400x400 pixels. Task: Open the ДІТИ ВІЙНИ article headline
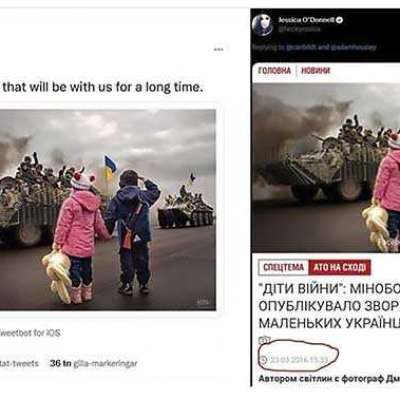329,306
